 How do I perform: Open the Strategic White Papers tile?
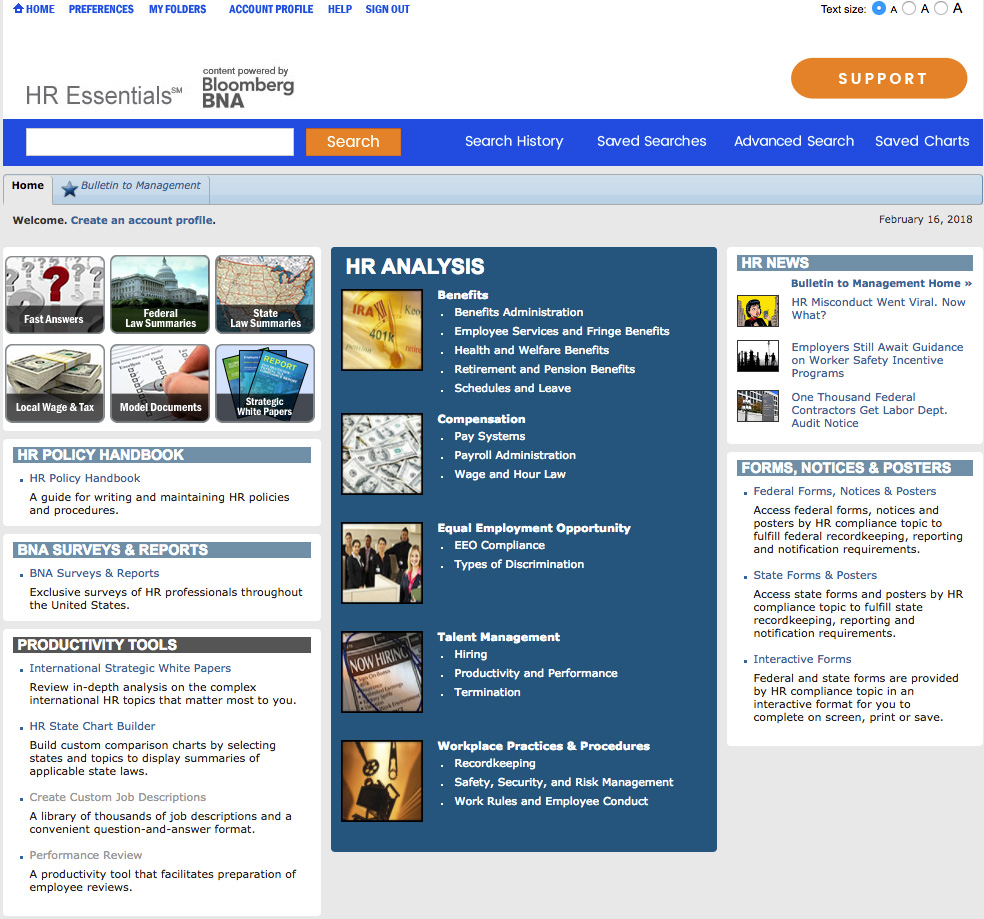(265, 383)
